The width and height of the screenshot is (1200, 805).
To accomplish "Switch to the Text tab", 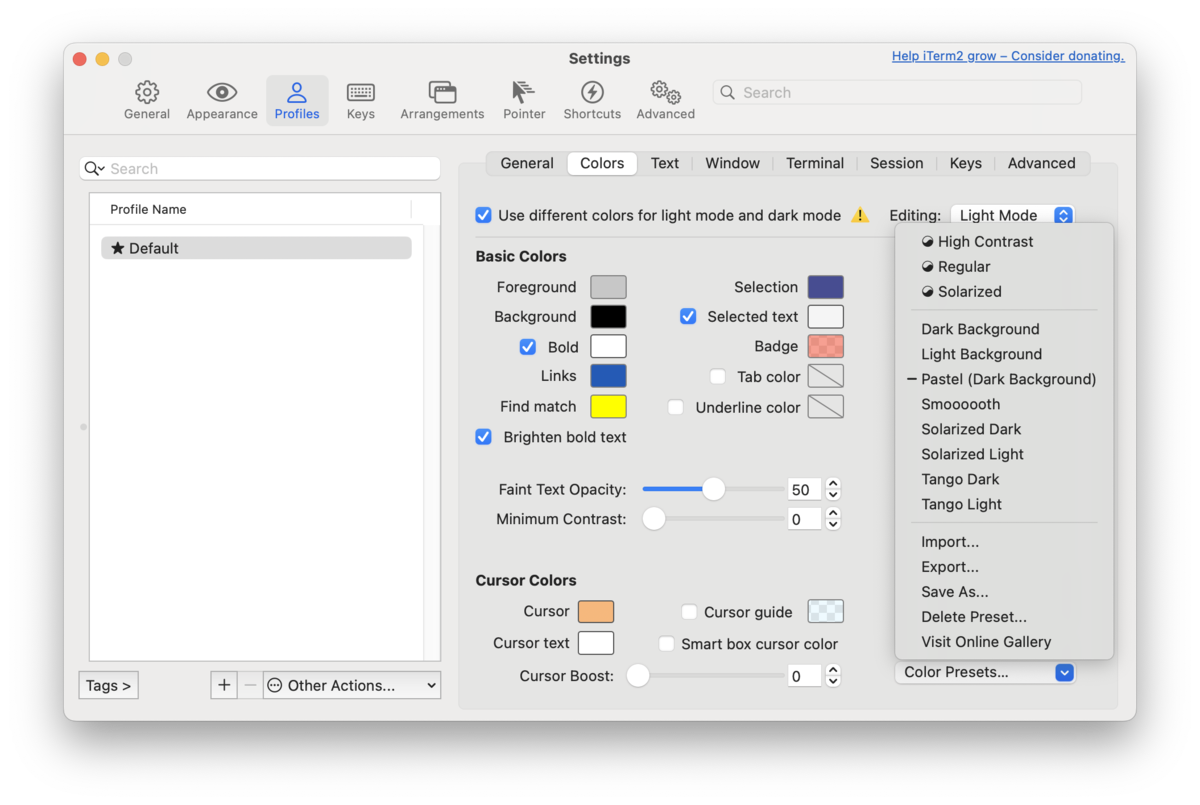I will pos(665,163).
